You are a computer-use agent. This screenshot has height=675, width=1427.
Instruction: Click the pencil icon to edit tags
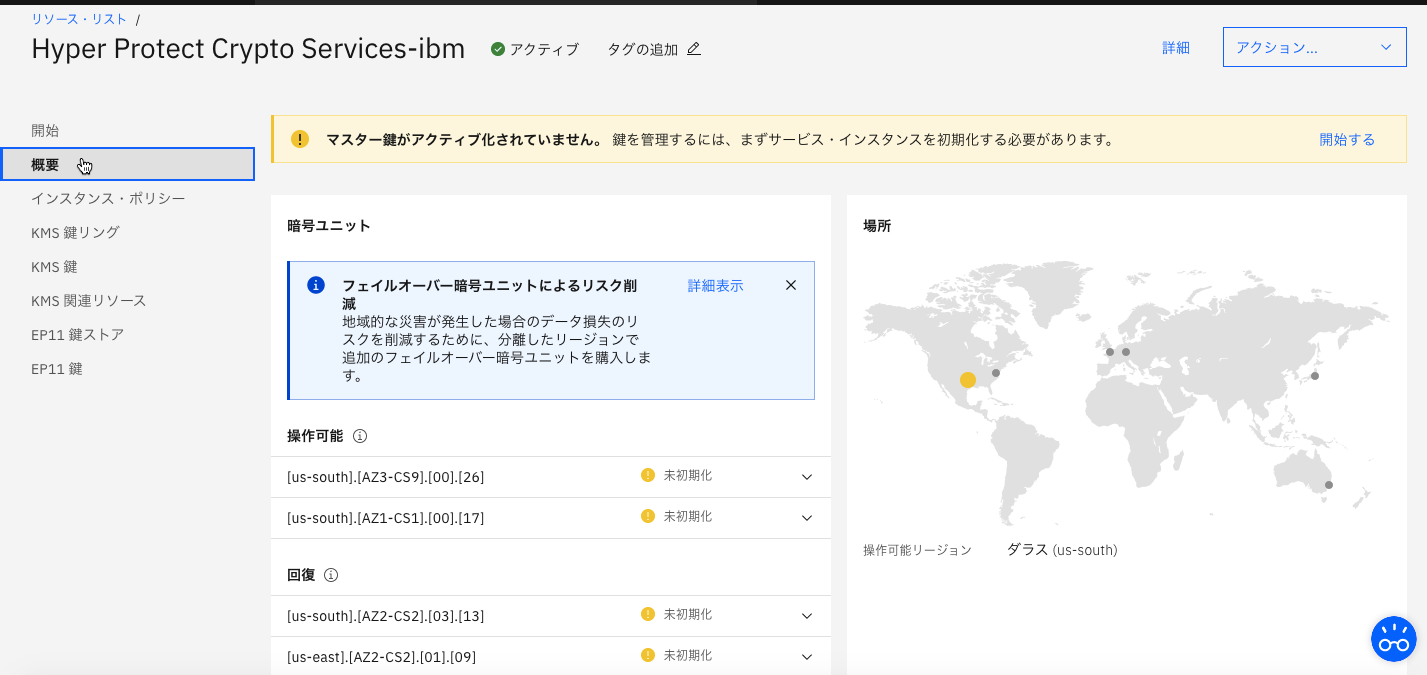(x=692, y=48)
